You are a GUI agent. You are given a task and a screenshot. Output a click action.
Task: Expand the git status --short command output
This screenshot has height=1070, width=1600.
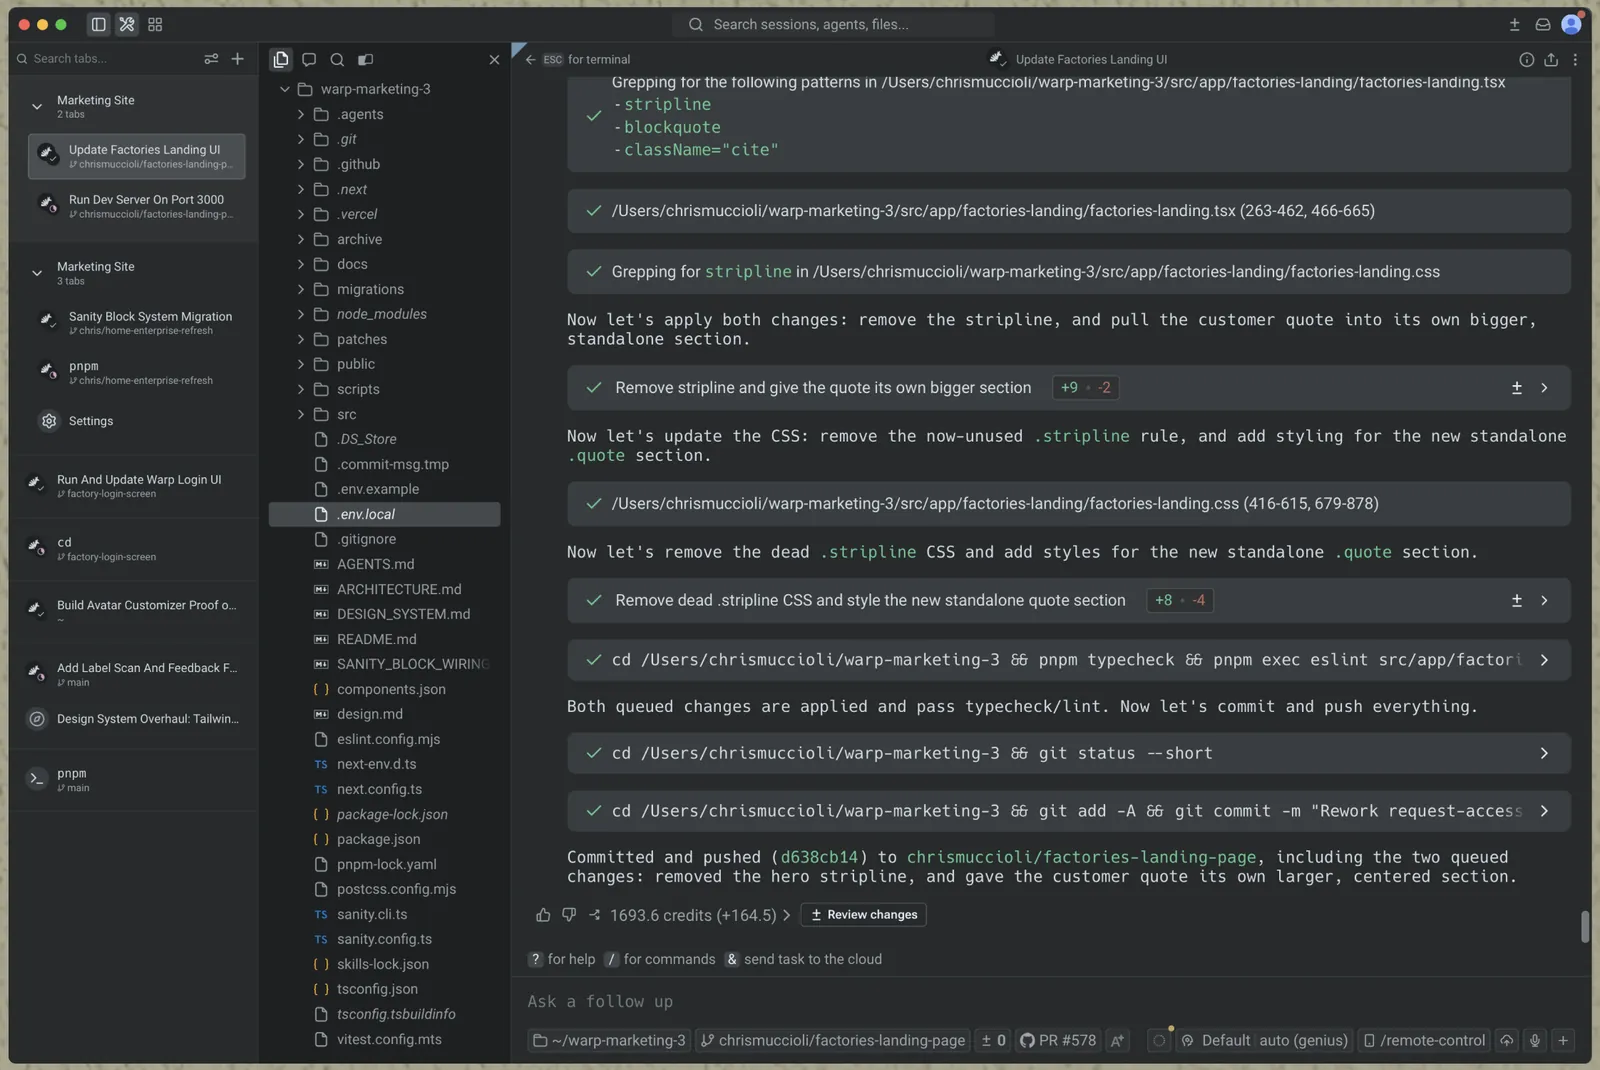point(1544,753)
